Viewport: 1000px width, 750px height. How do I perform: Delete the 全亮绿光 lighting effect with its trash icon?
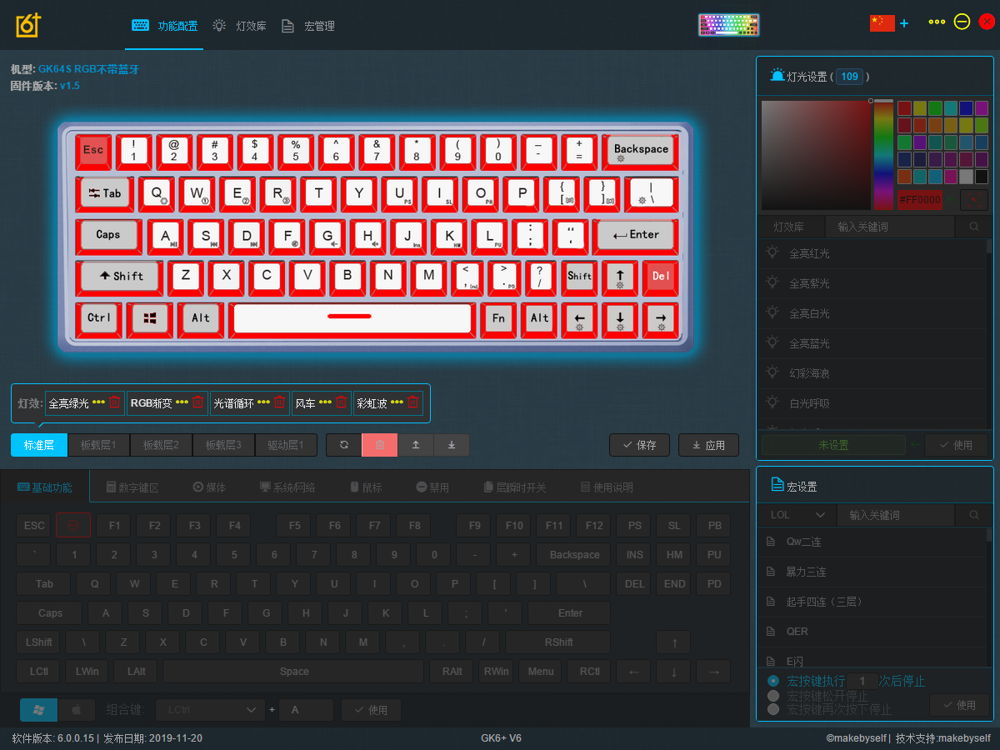click(114, 403)
